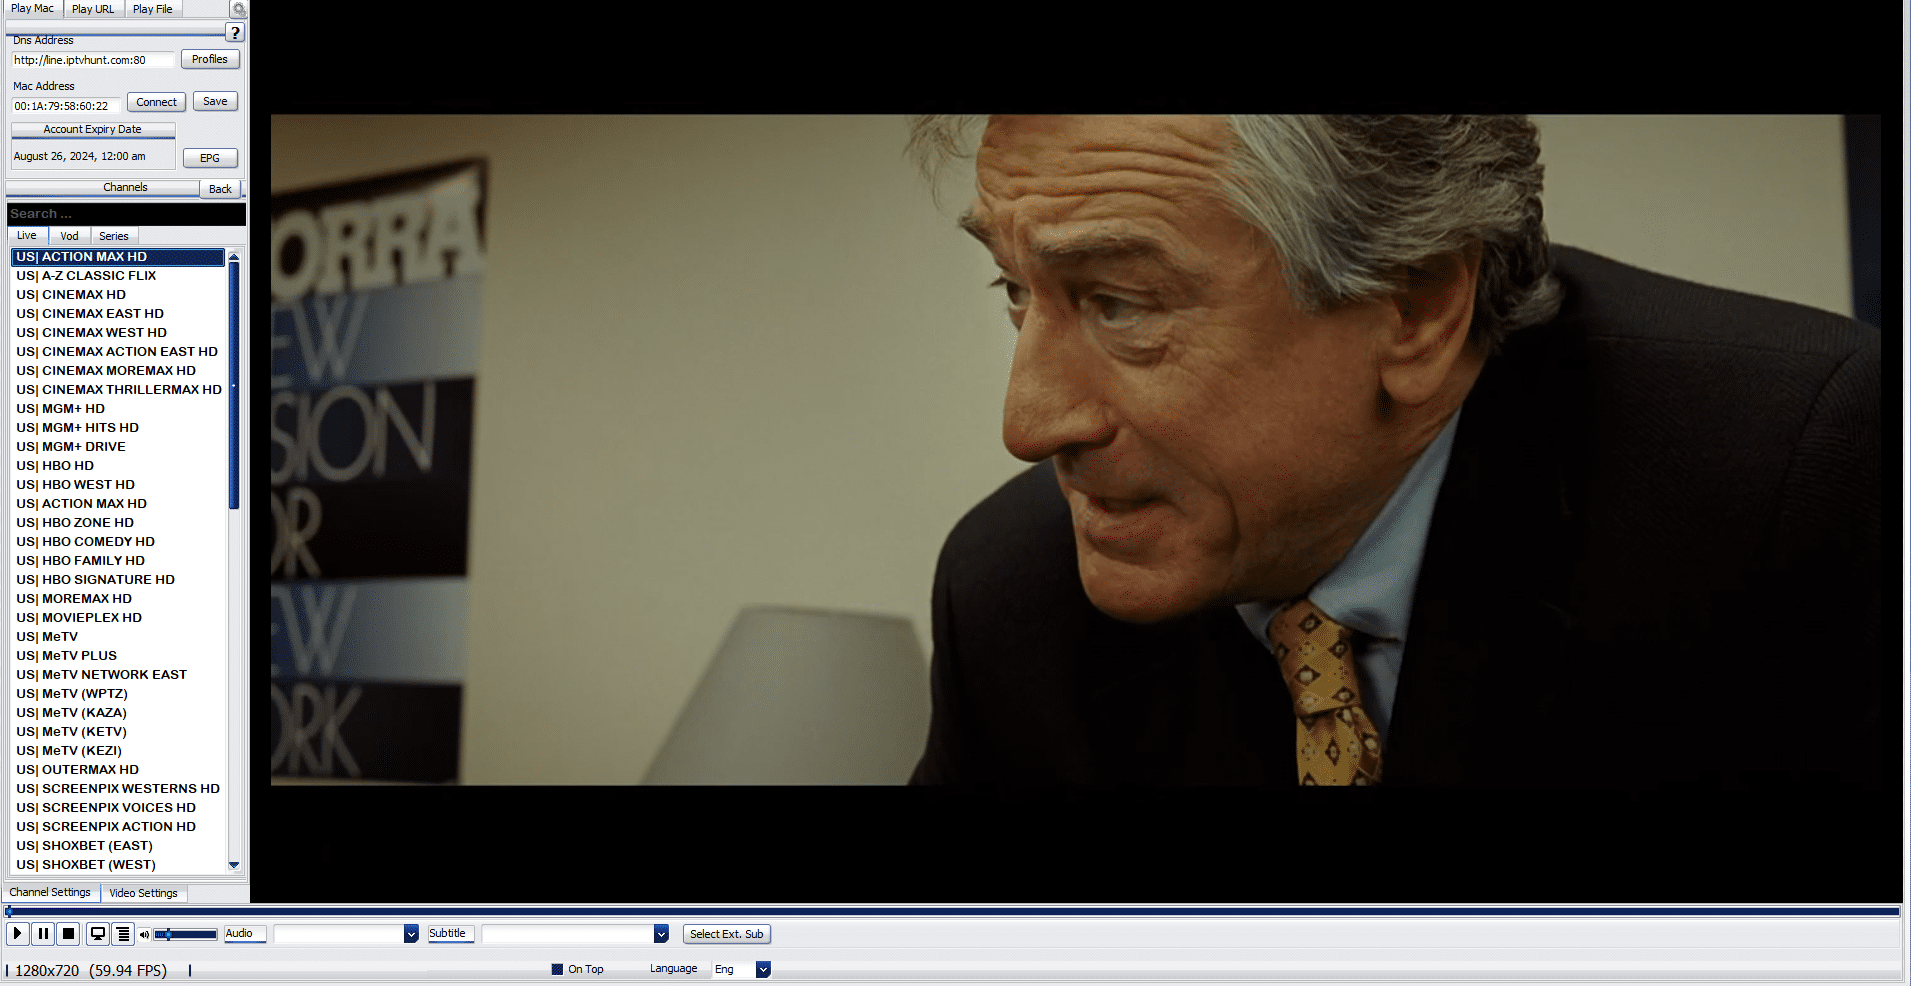The image size is (1911, 986).
Task: Open the Video Settings tab
Action: [x=143, y=893]
